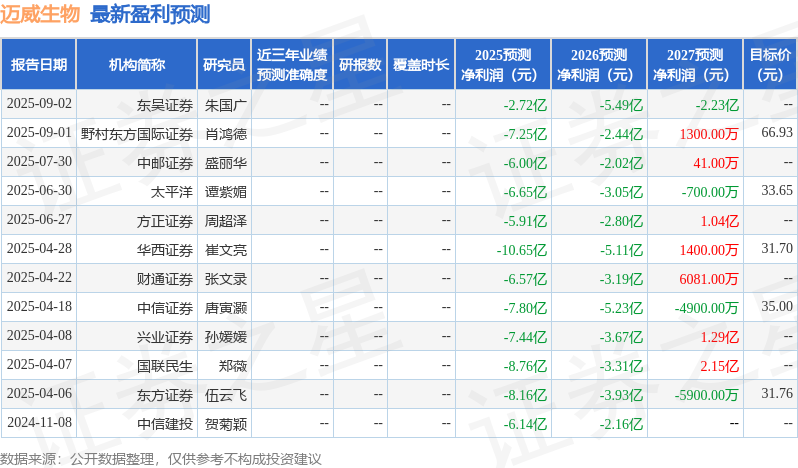Click the date cell 2025-07-30
The width and height of the screenshot is (798, 468).
39,162
